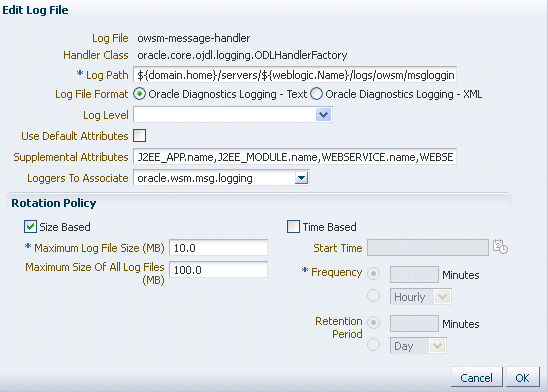This screenshot has height=392, width=548.
Task: Select the Retention Period Minutes radio button
Action: click(x=374, y=322)
